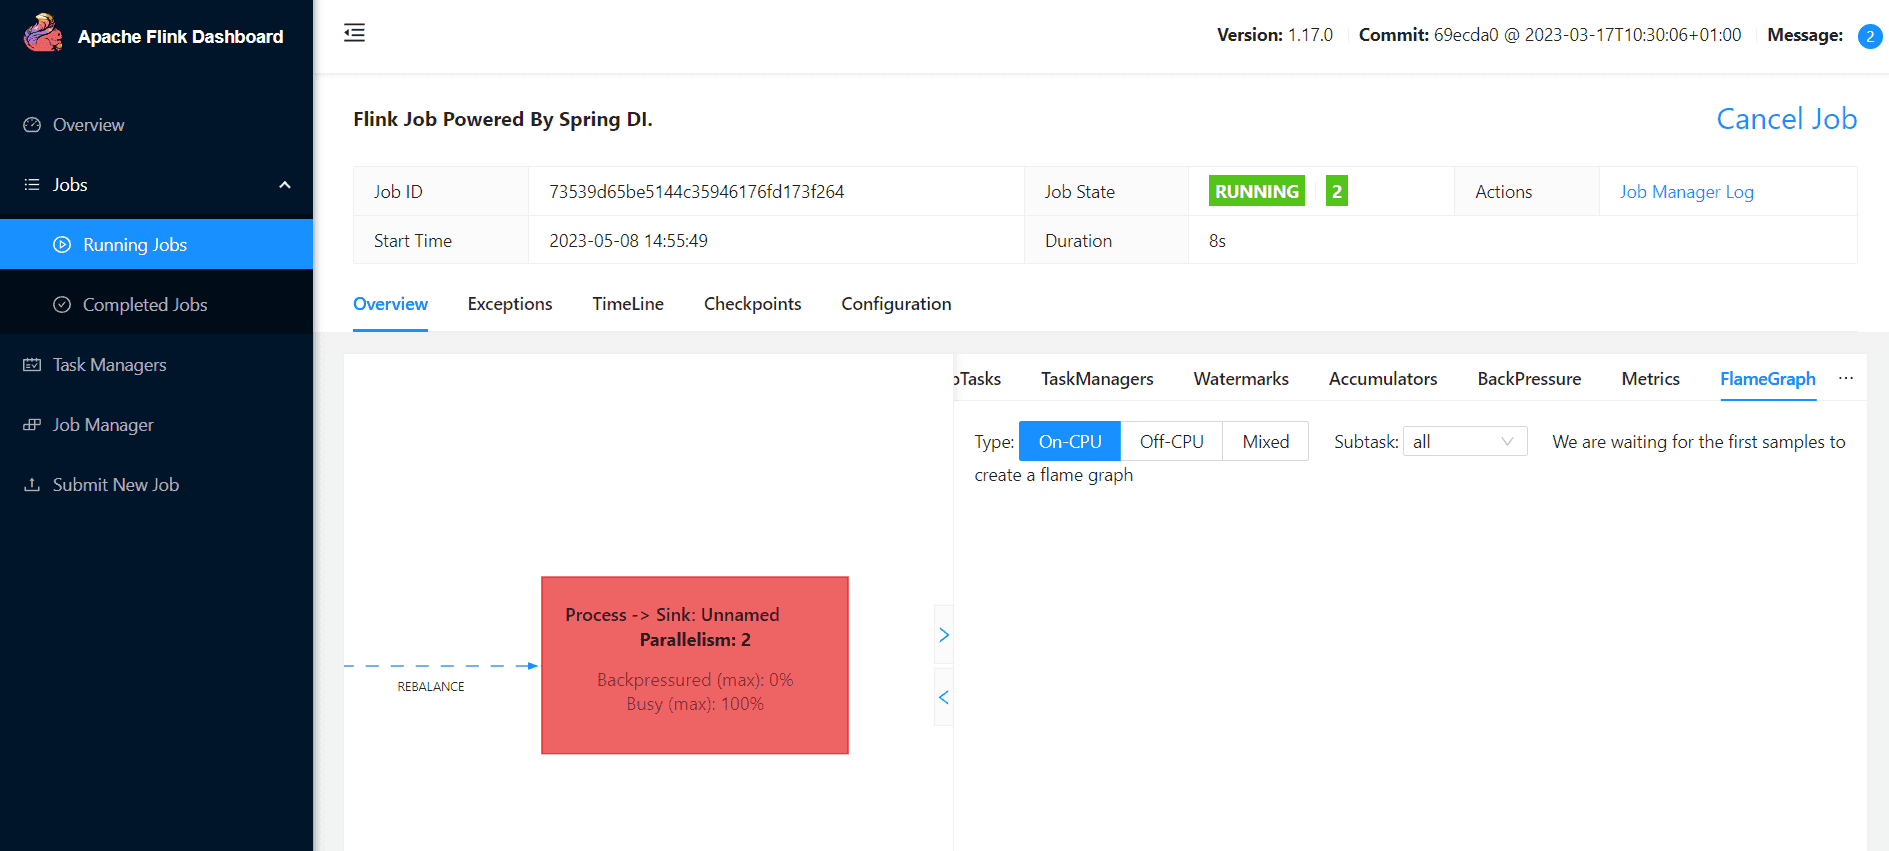Open the Job Manager Log link

pyautogui.click(x=1687, y=192)
